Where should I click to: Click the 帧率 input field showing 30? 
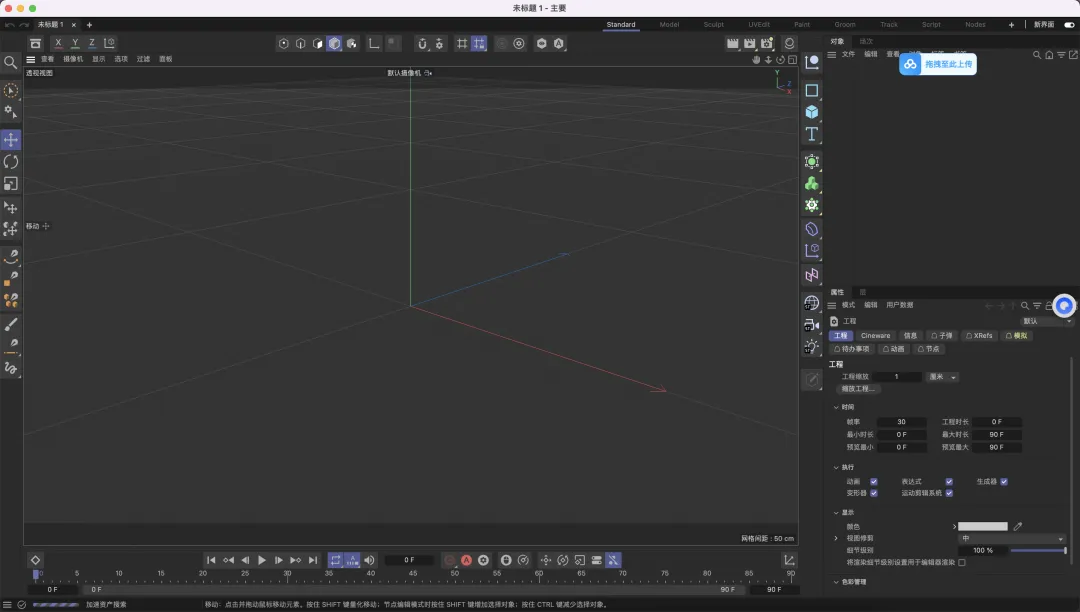point(901,422)
